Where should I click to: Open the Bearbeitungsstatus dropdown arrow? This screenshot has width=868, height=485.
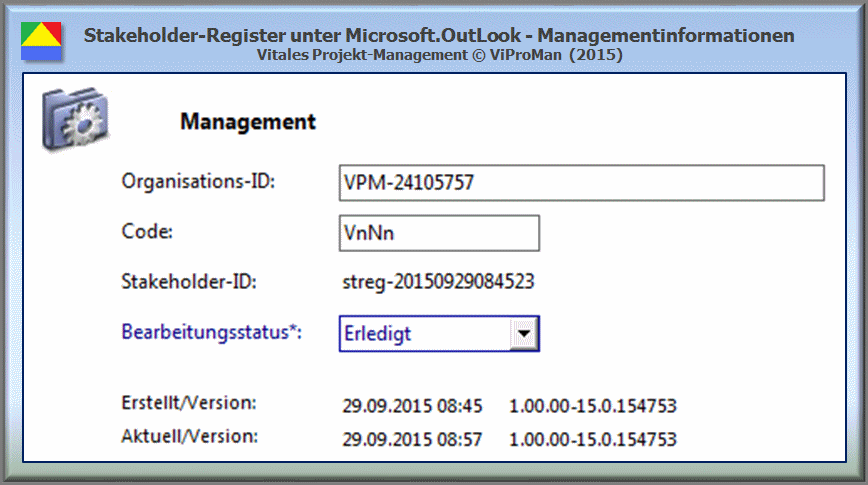pyautogui.click(x=524, y=334)
